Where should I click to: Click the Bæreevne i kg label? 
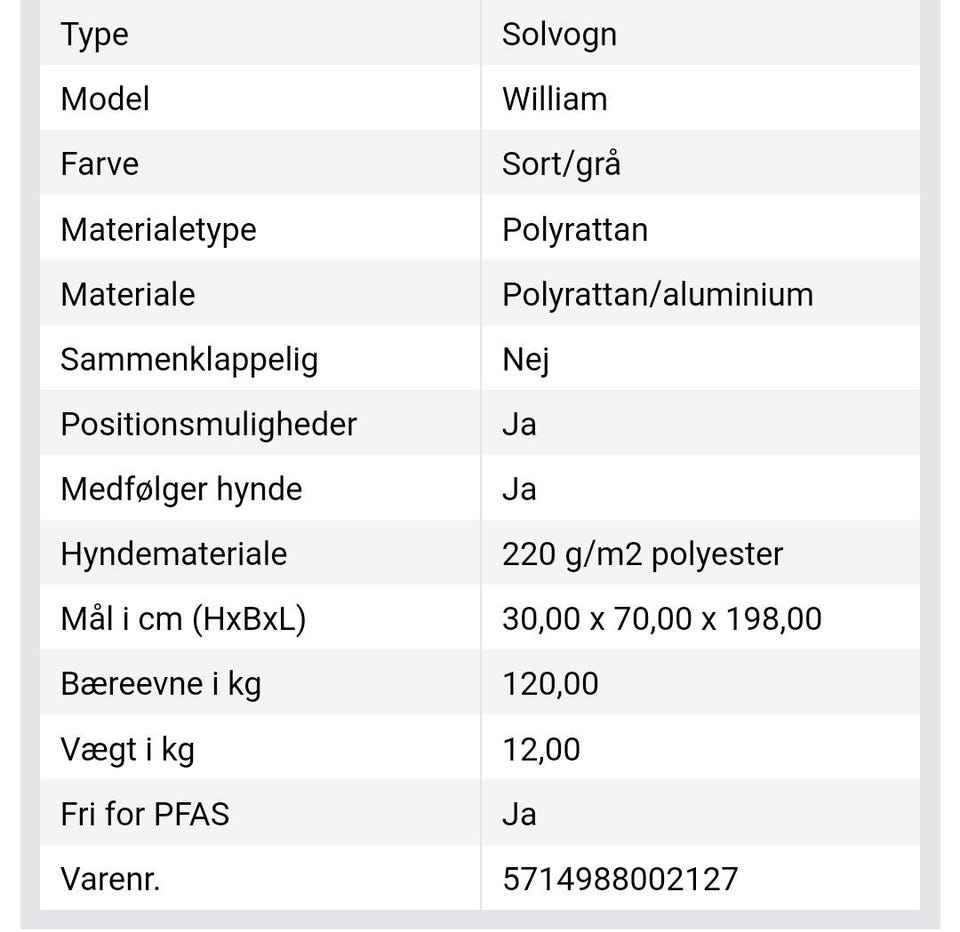(x=160, y=684)
